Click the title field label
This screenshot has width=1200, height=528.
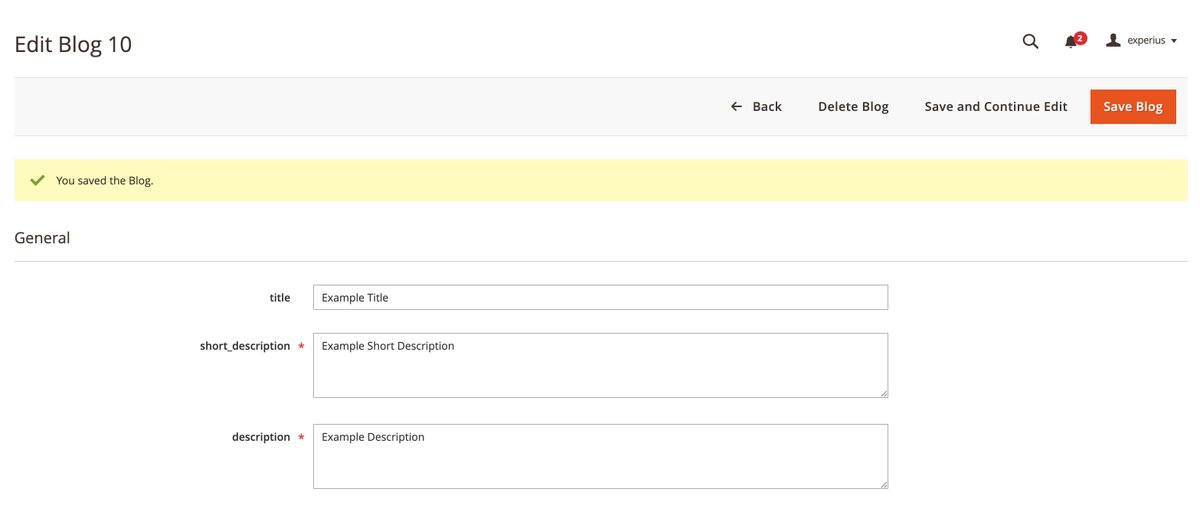pos(280,298)
